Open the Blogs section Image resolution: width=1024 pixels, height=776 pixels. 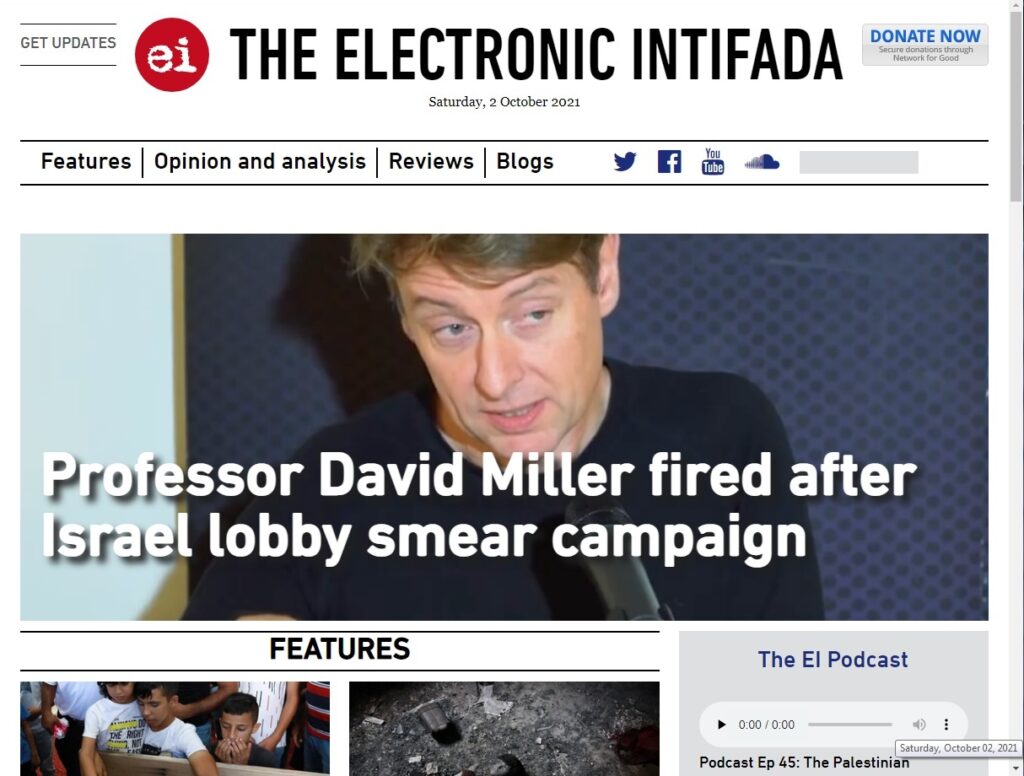click(524, 161)
